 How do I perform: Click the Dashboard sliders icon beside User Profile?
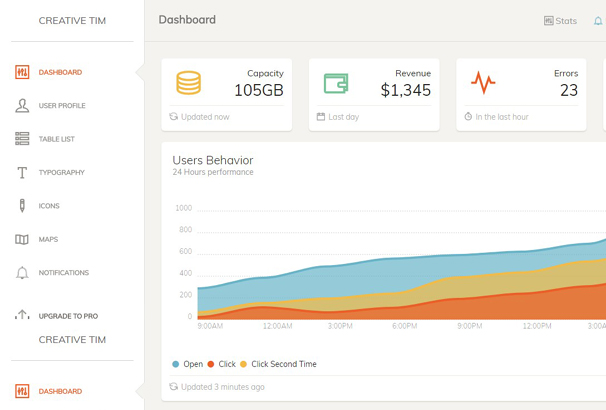22,72
